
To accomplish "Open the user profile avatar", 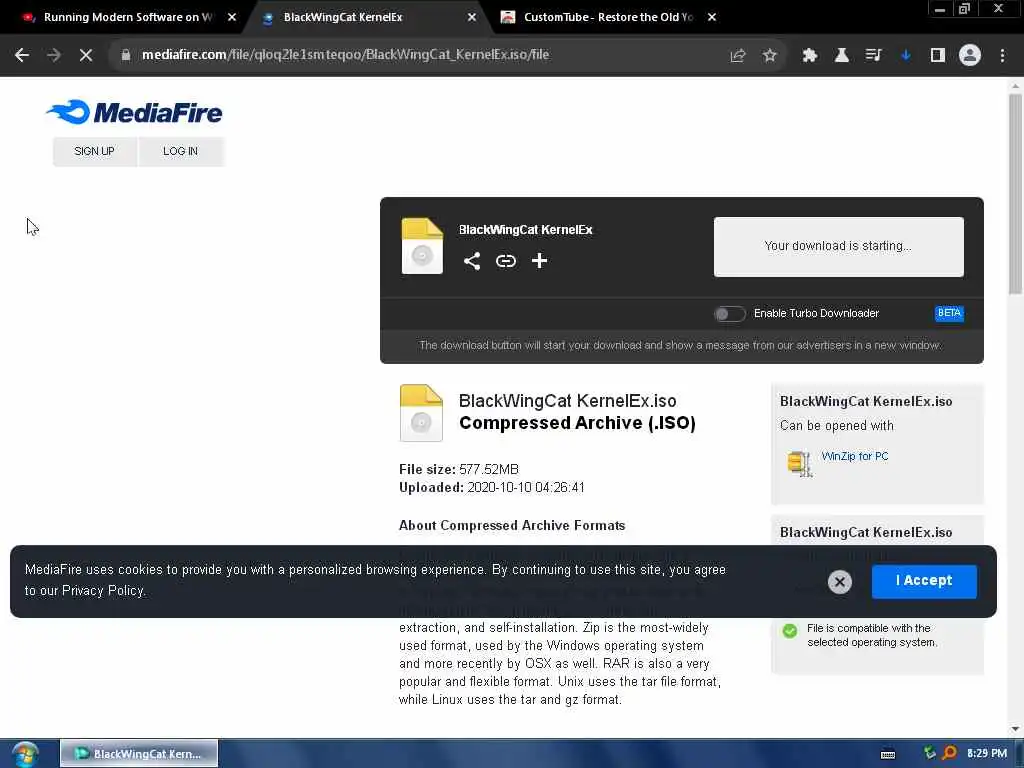I will (970, 56).
